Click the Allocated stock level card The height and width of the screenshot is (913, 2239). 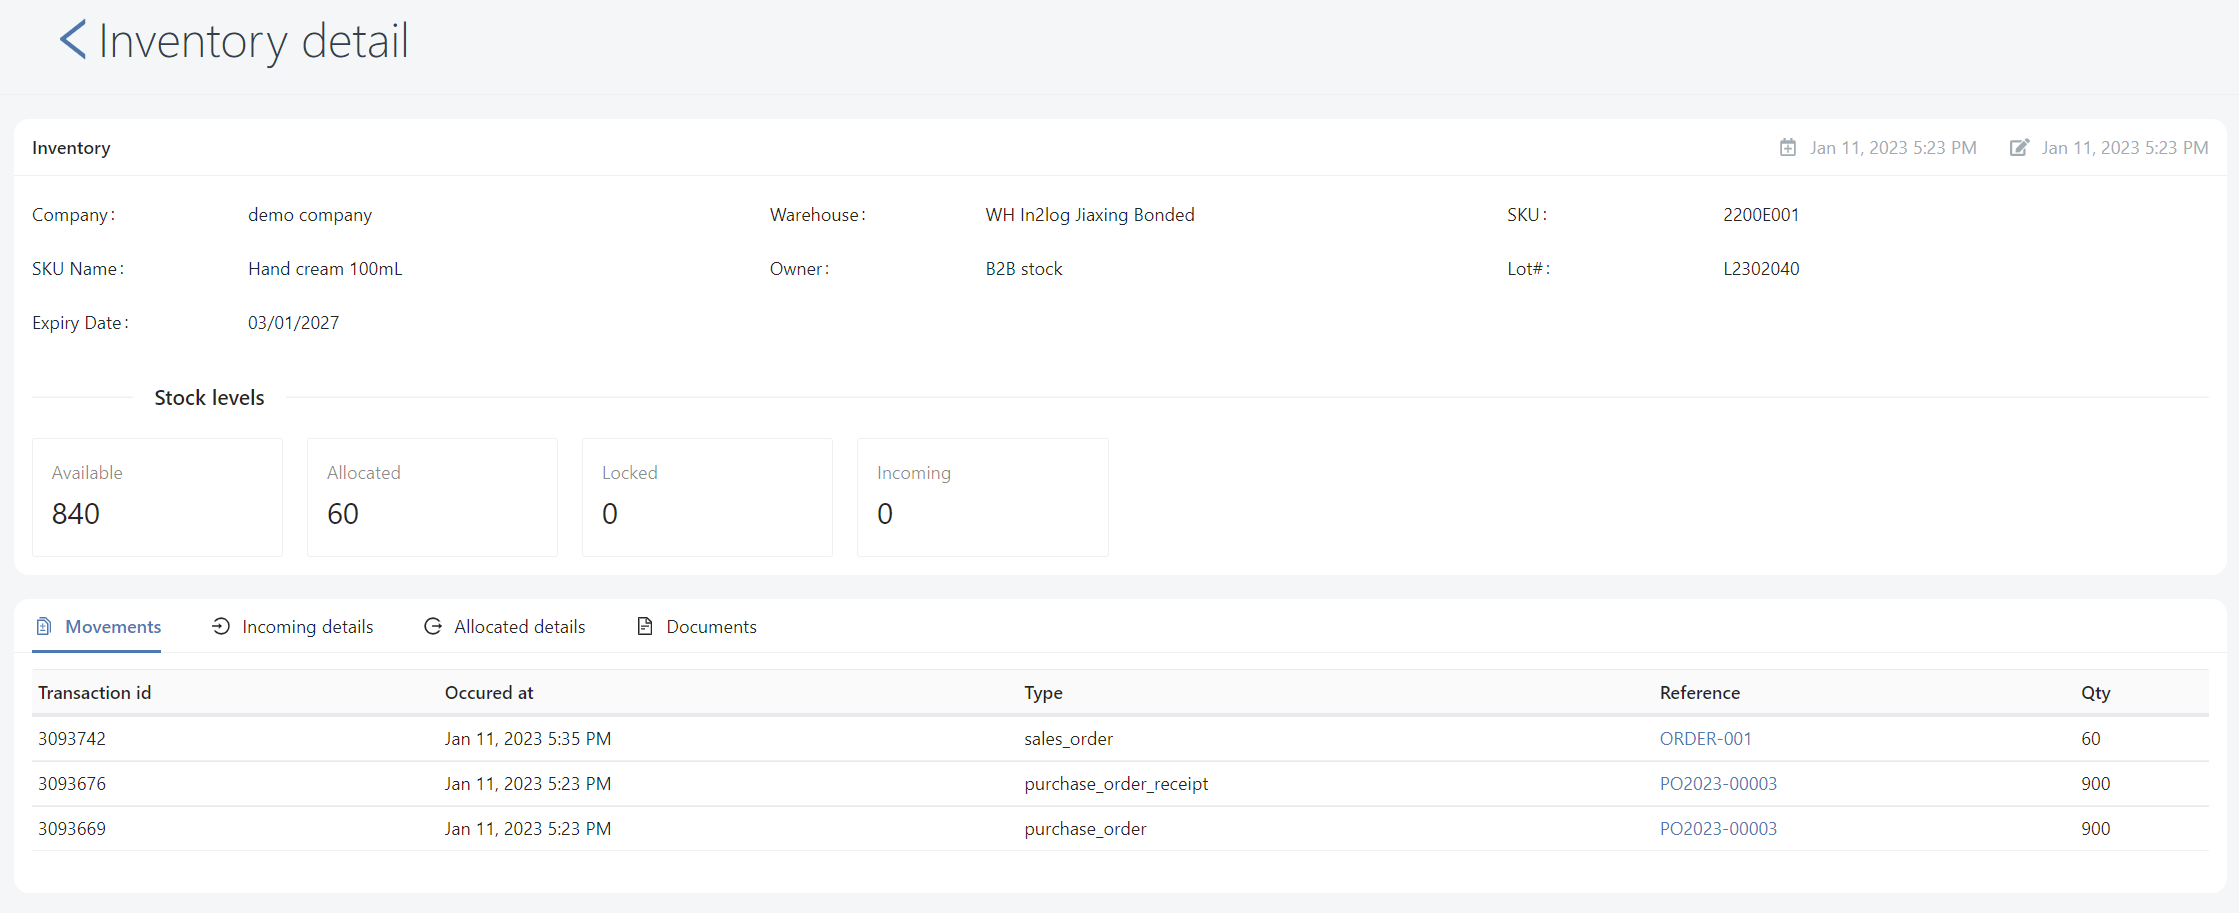pos(432,497)
